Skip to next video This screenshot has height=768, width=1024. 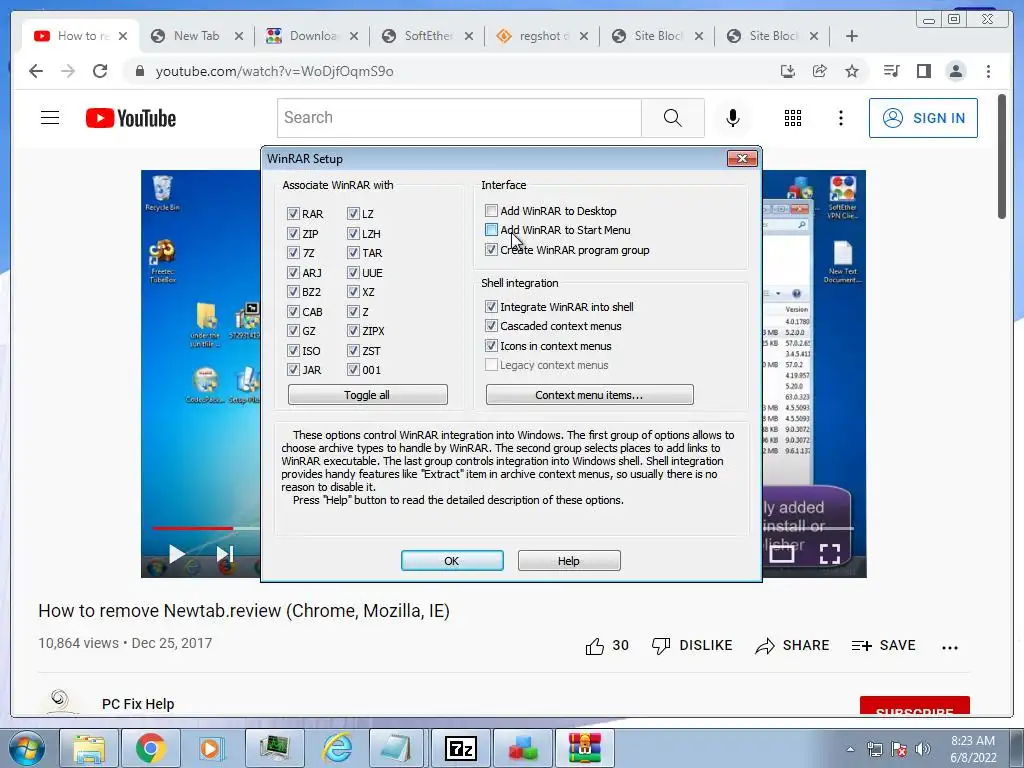[224, 554]
